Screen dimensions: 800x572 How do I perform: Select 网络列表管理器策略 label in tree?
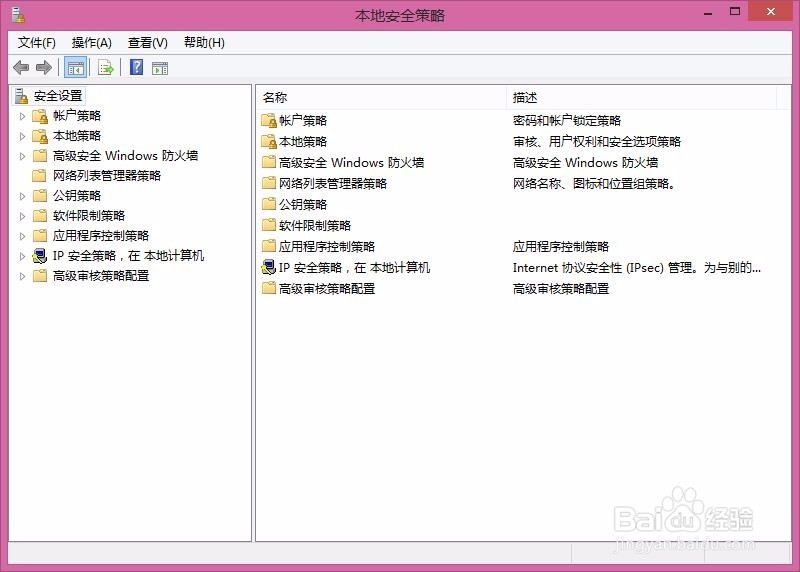[x=107, y=176]
